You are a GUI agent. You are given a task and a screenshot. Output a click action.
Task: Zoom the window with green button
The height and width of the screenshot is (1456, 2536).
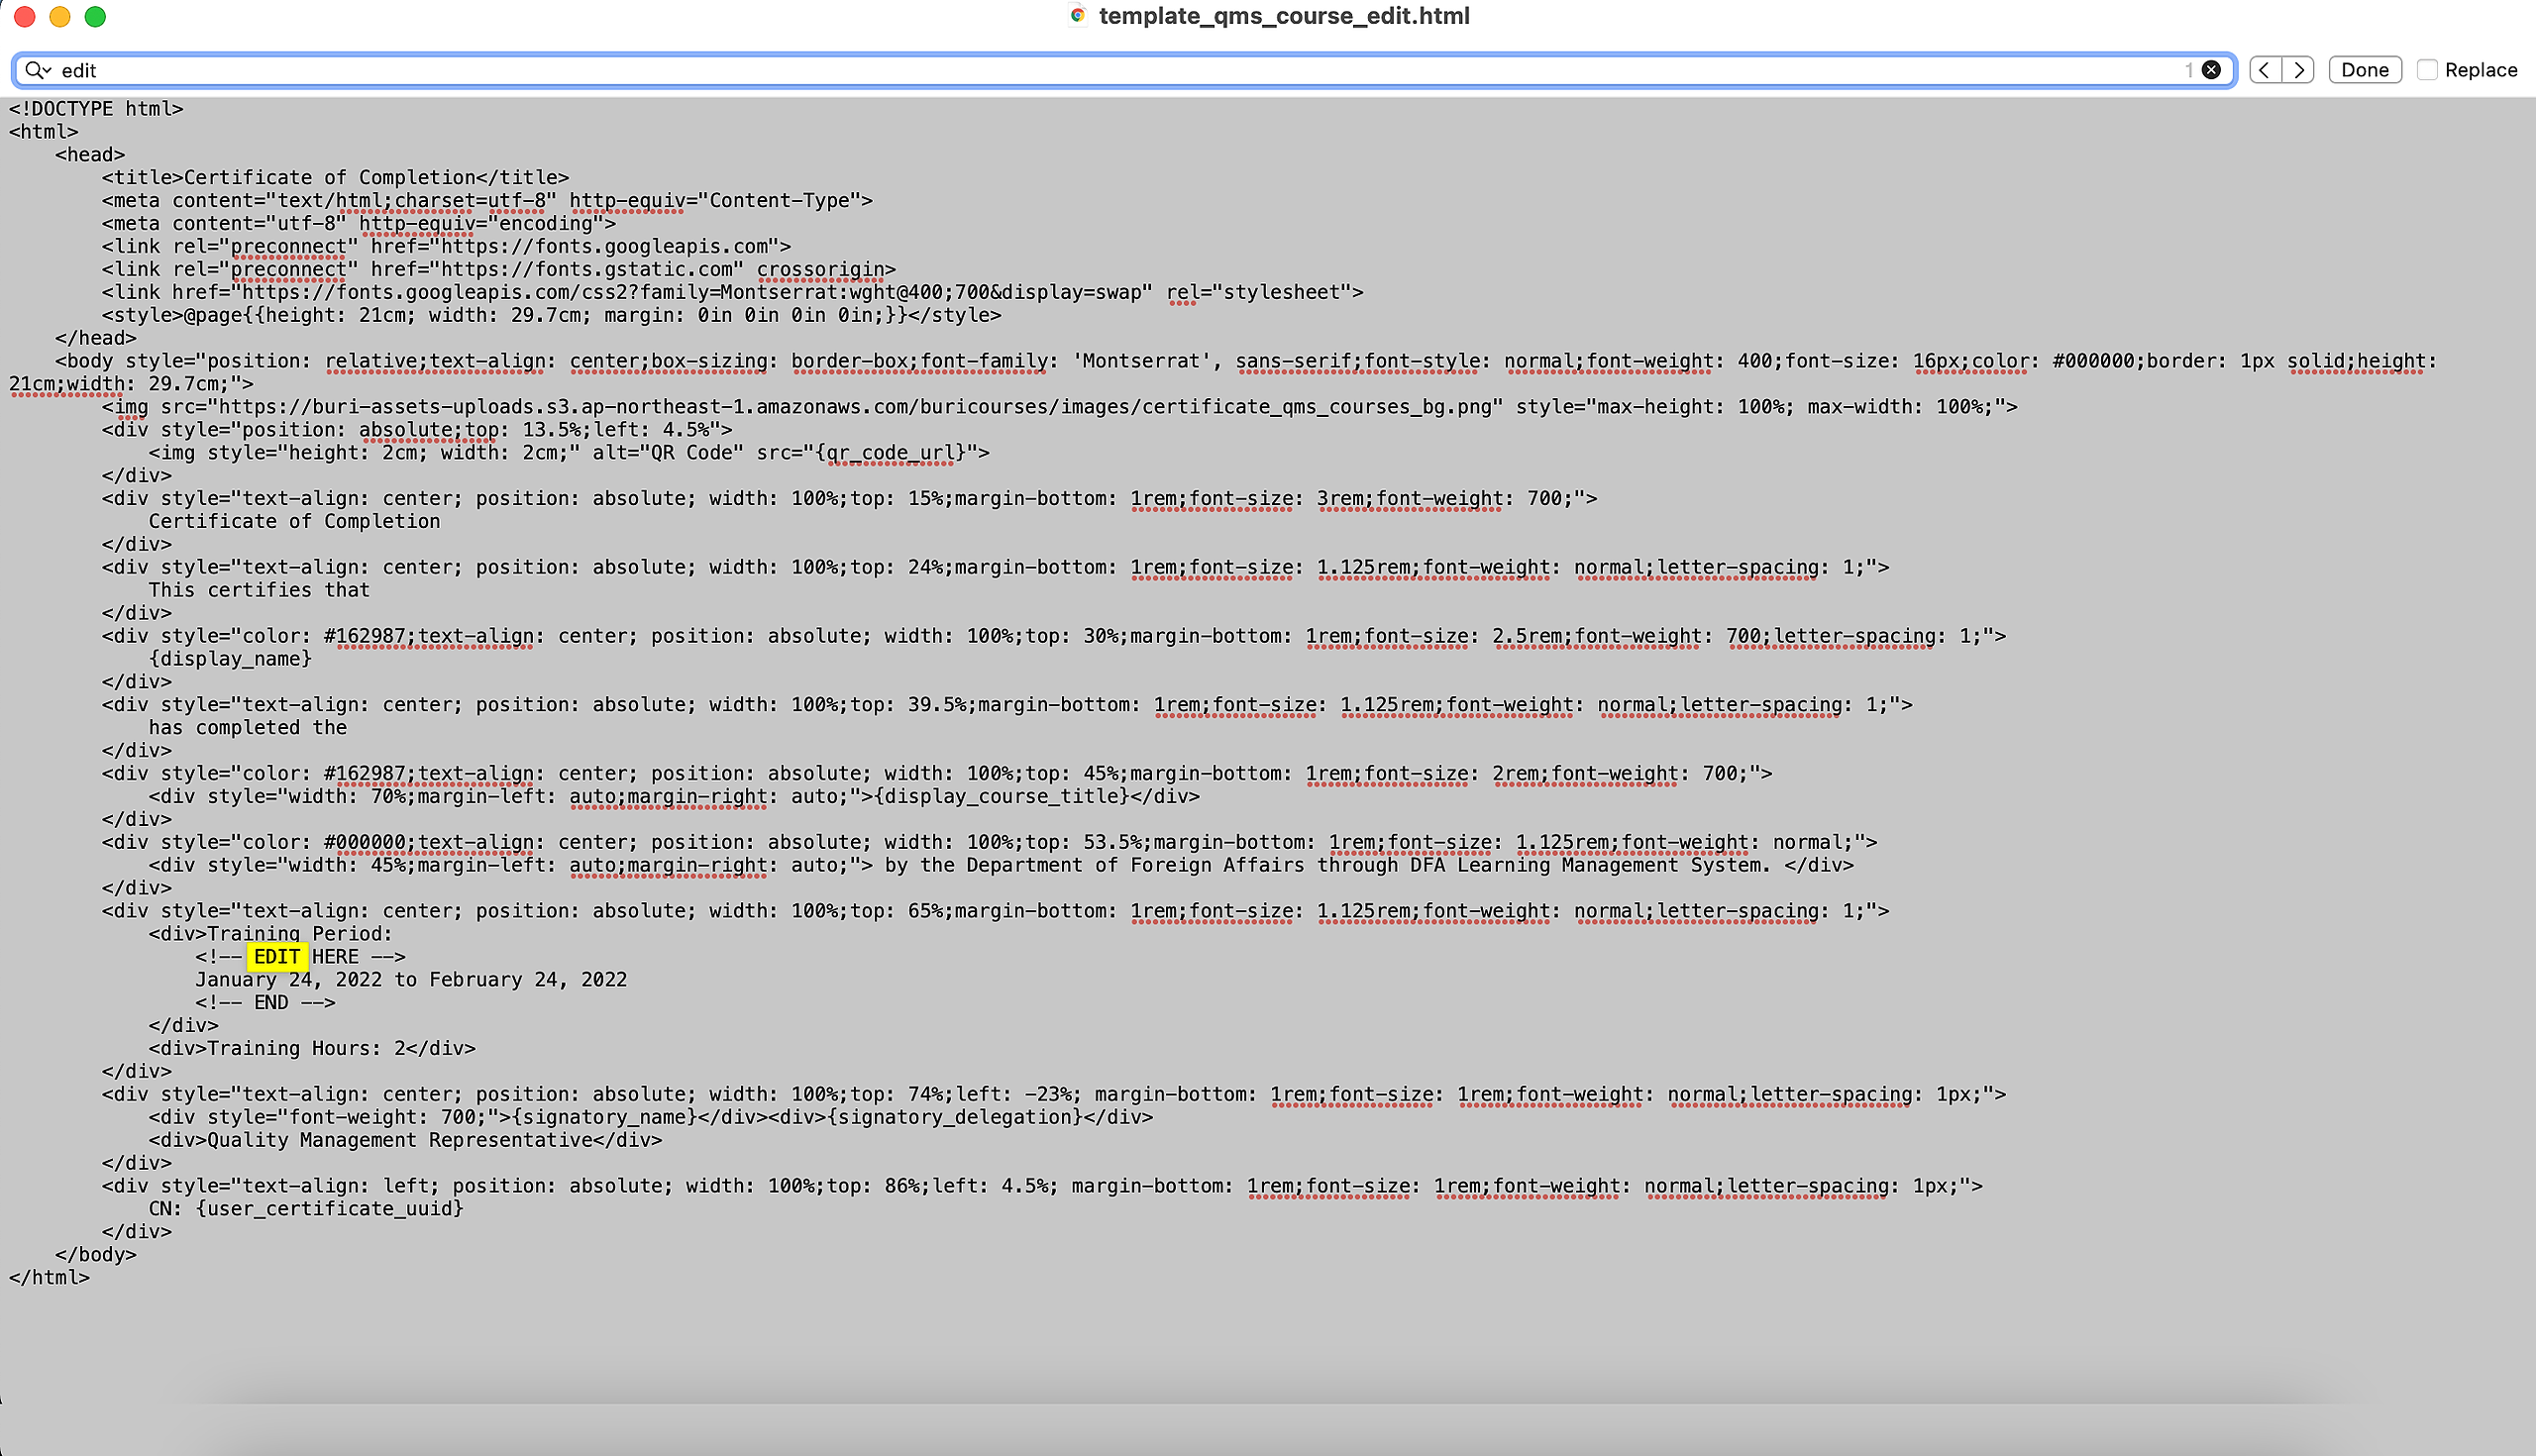tap(95, 16)
